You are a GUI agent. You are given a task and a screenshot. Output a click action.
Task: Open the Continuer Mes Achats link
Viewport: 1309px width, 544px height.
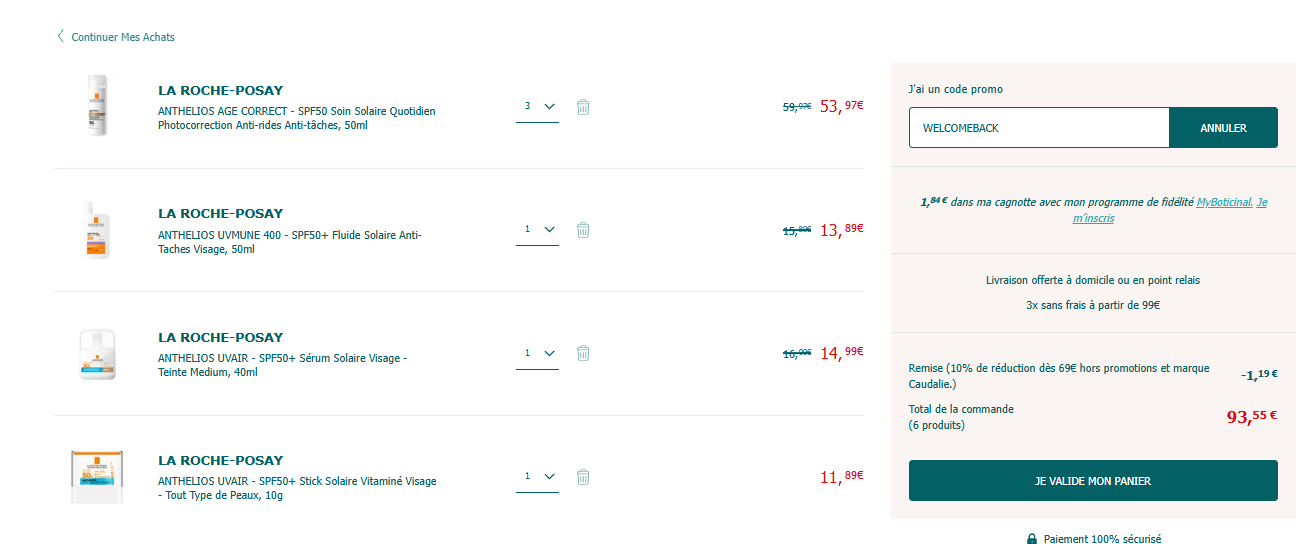click(x=123, y=37)
